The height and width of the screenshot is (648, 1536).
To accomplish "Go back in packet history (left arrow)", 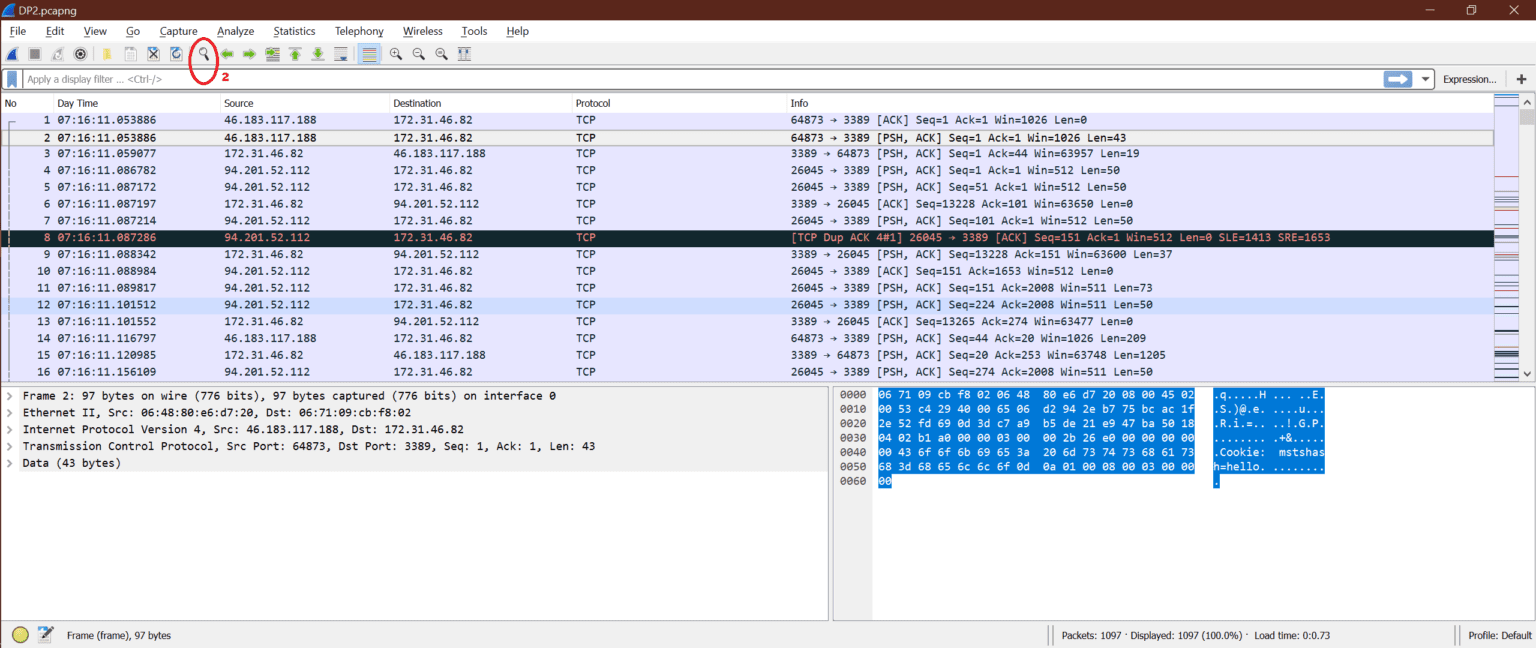I will pos(227,54).
